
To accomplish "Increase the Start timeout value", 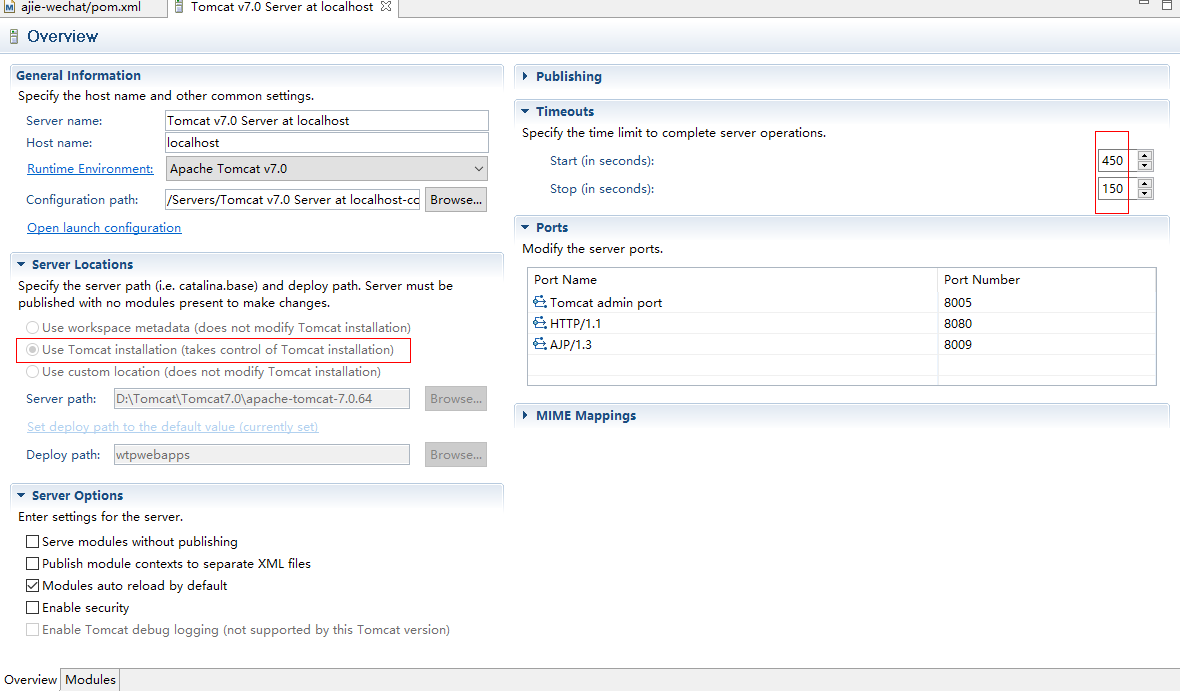I will click(1145, 155).
